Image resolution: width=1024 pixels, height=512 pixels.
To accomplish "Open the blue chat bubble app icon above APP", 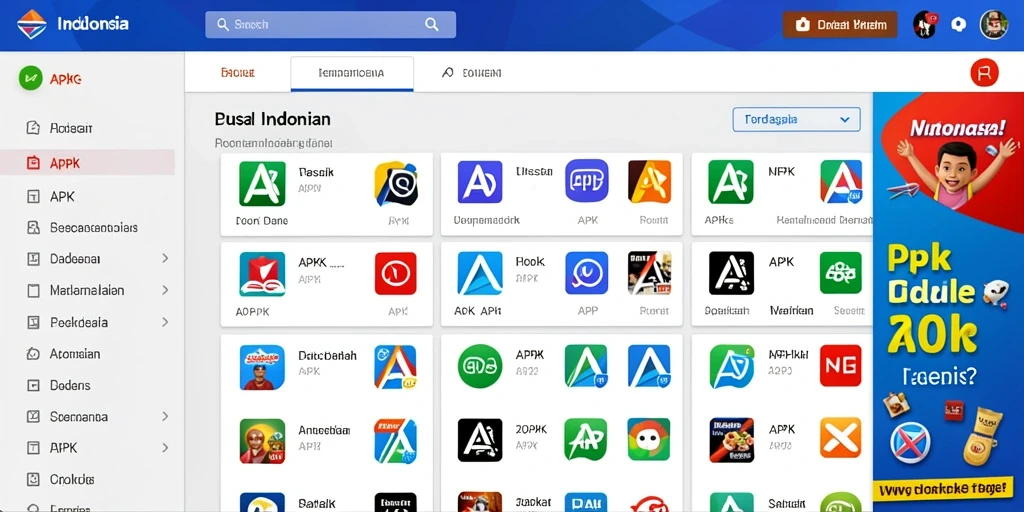I will click(x=586, y=273).
